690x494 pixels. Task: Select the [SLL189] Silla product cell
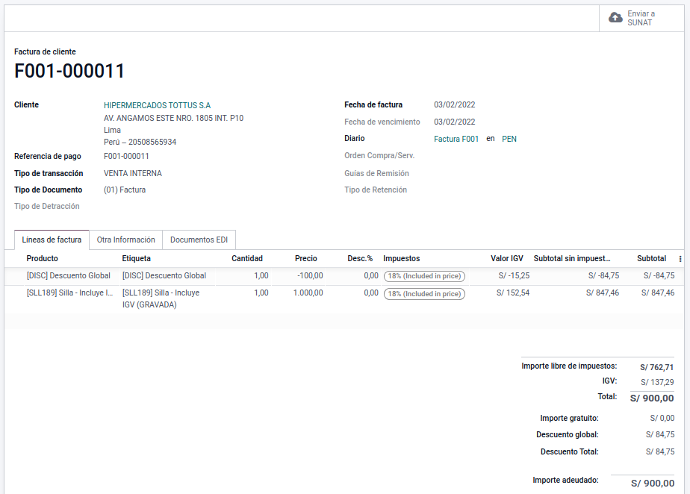[x=69, y=293]
